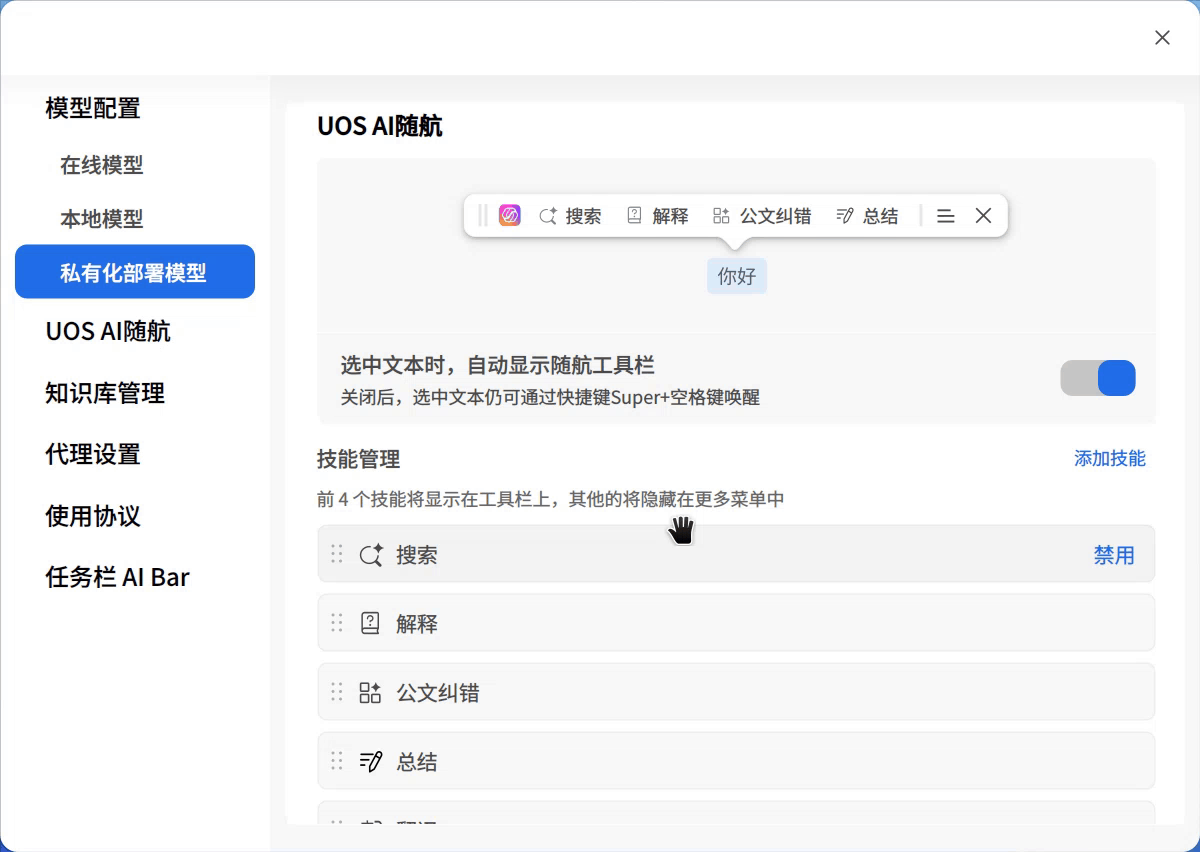Click the drag handle of 解释 skill row
This screenshot has width=1200, height=852.
click(x=337, y=623)
